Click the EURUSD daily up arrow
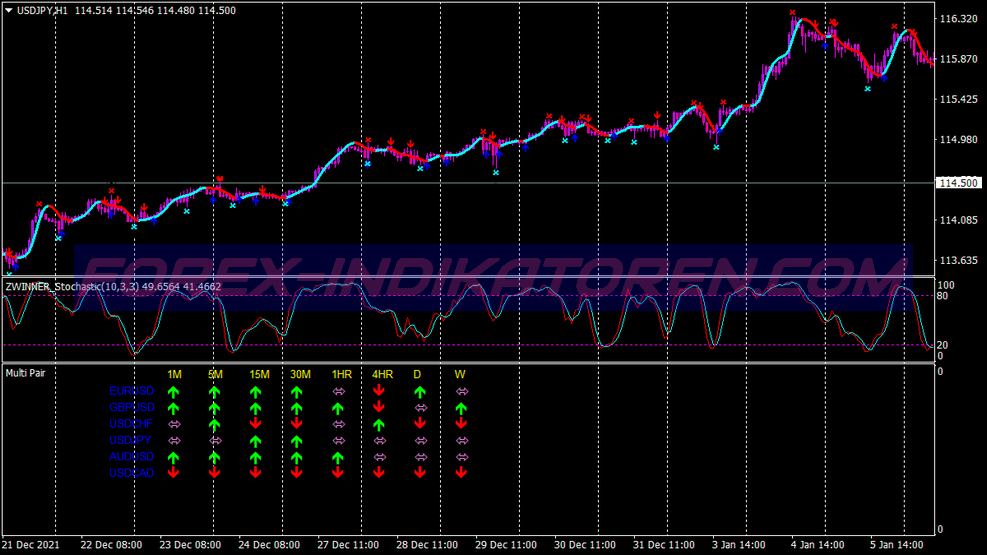Viewport: 987px width, 555px height. [x=420, y=391]
